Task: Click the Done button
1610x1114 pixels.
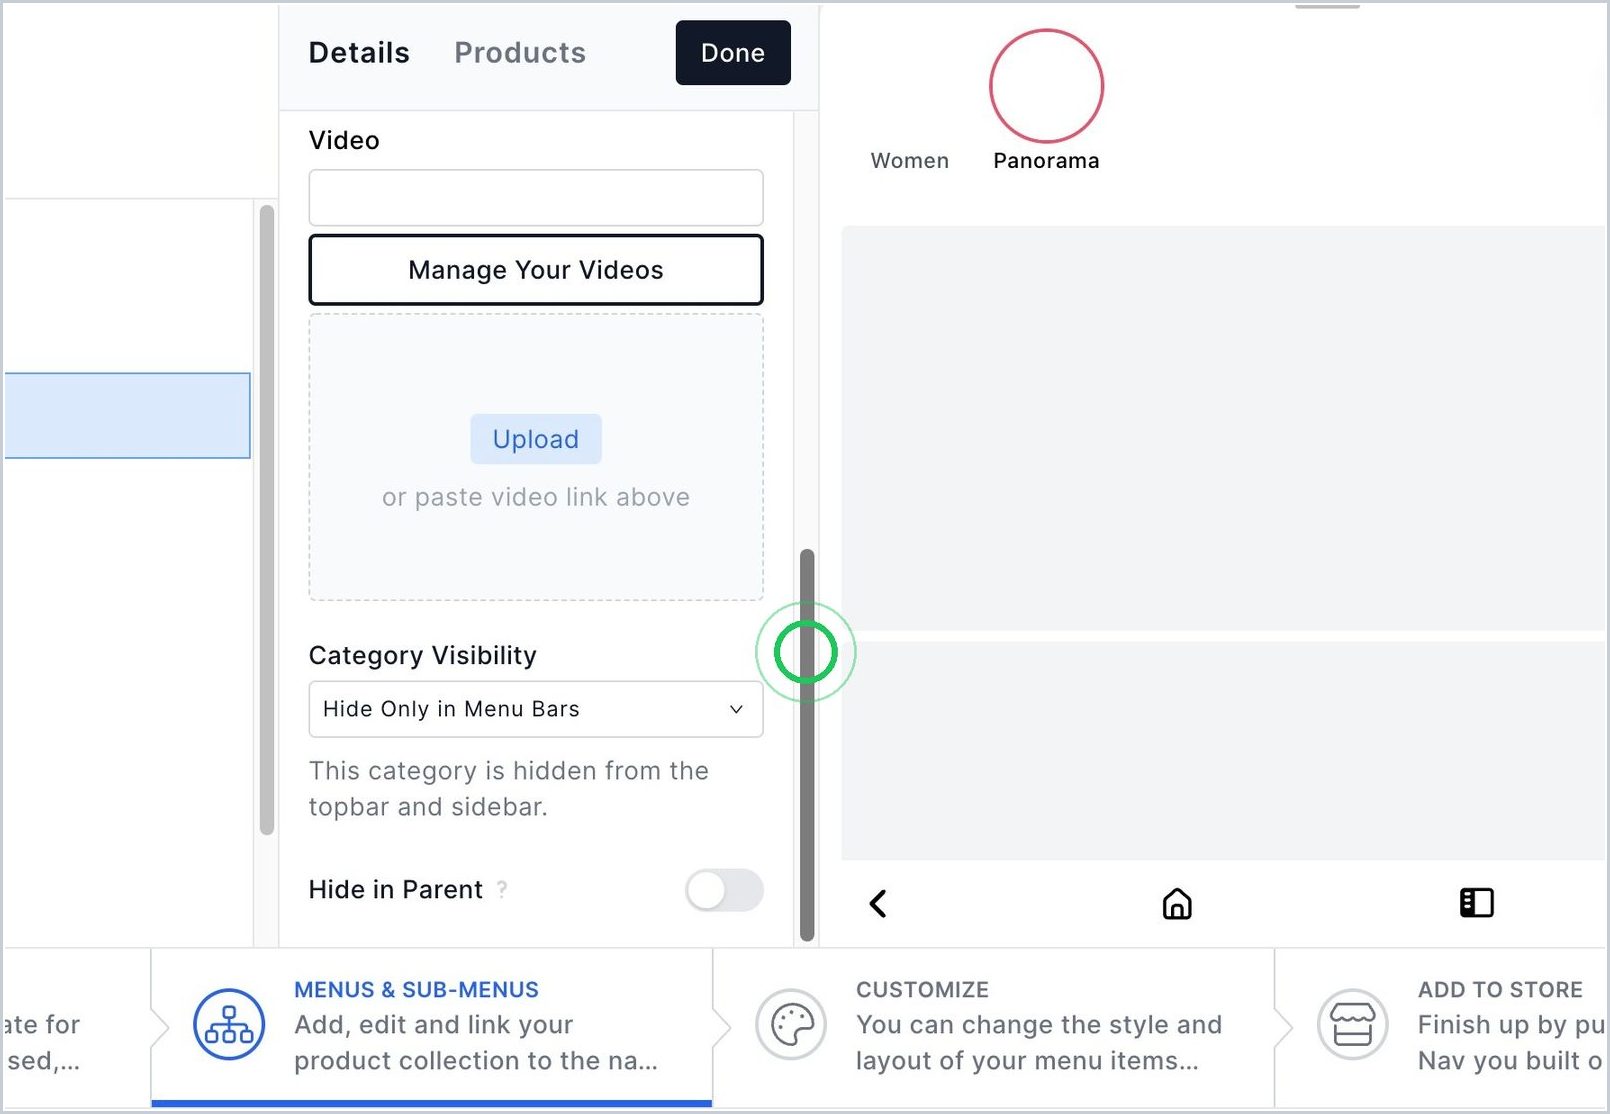Action: [733, 53]
